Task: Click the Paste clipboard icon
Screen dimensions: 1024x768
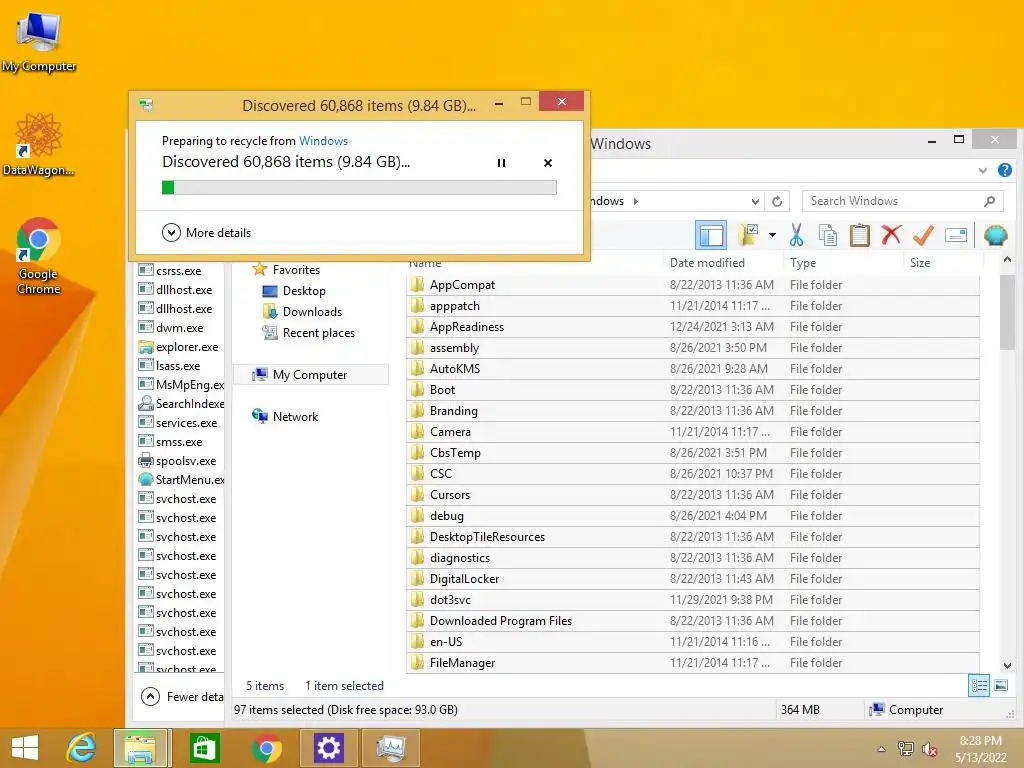Action: point(859,235)
